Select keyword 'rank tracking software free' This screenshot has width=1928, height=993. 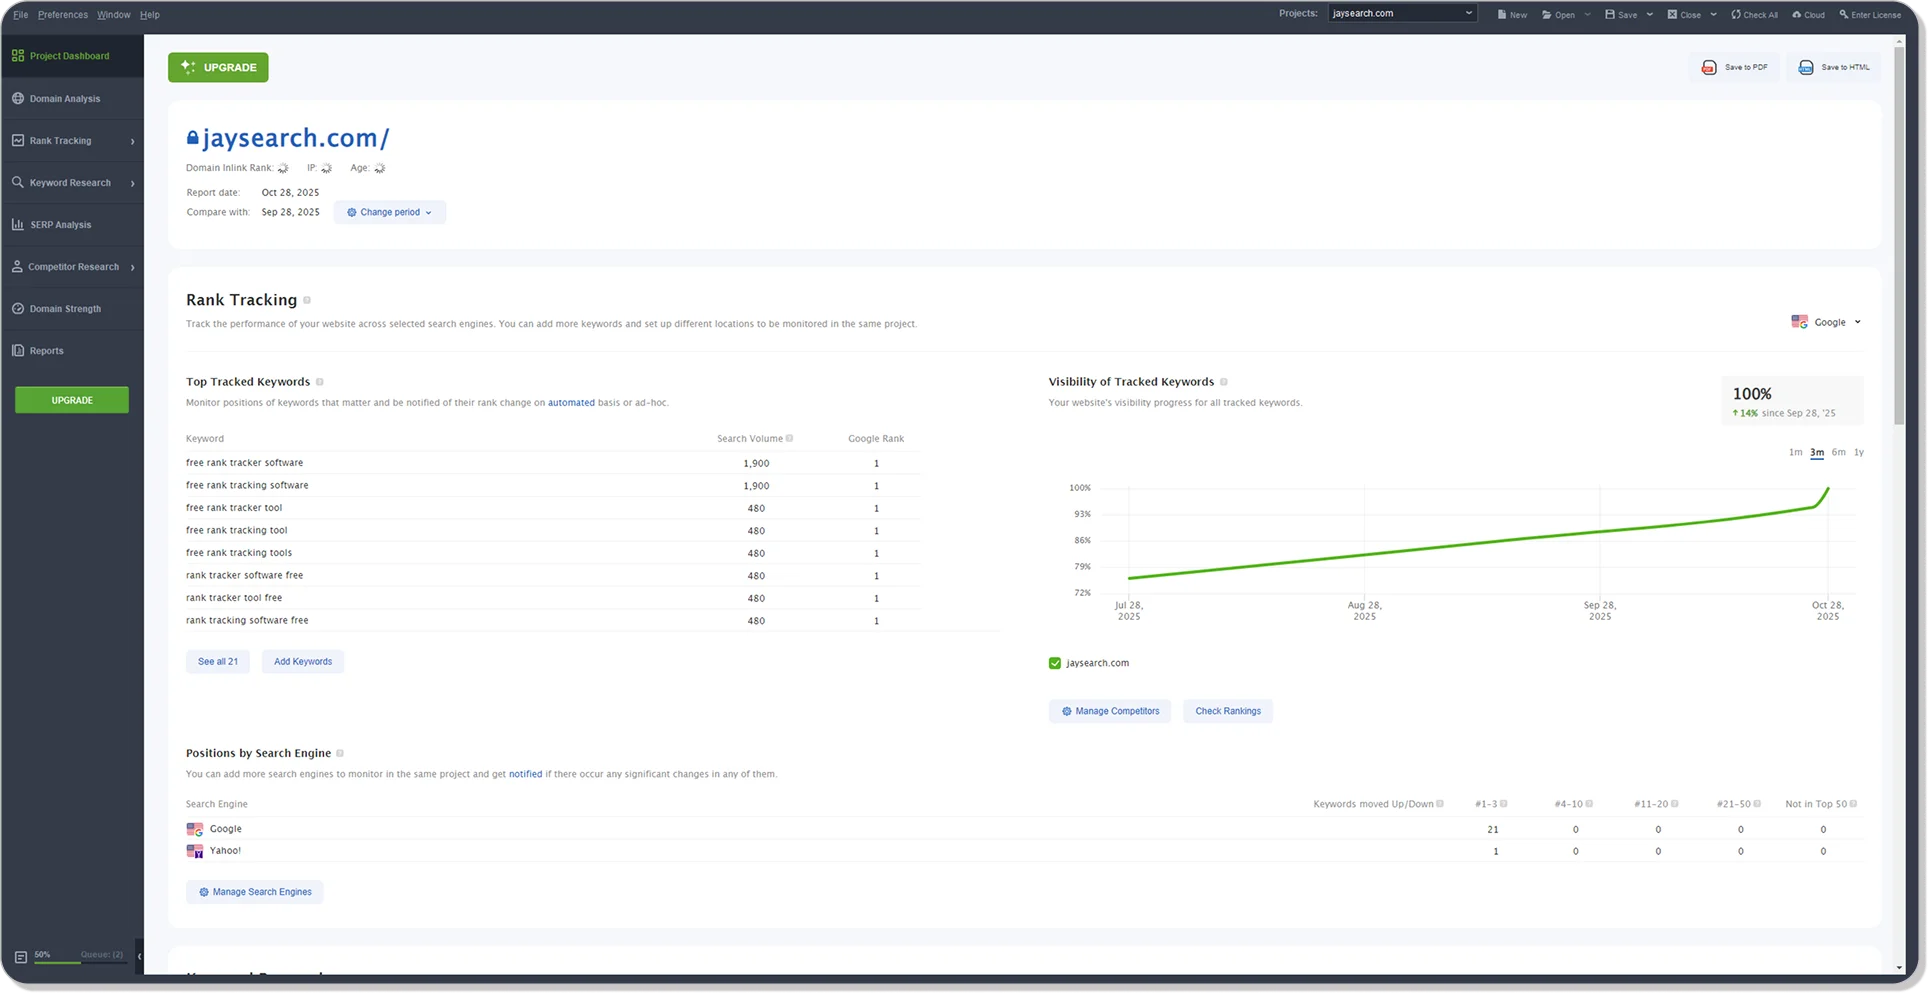247,620
